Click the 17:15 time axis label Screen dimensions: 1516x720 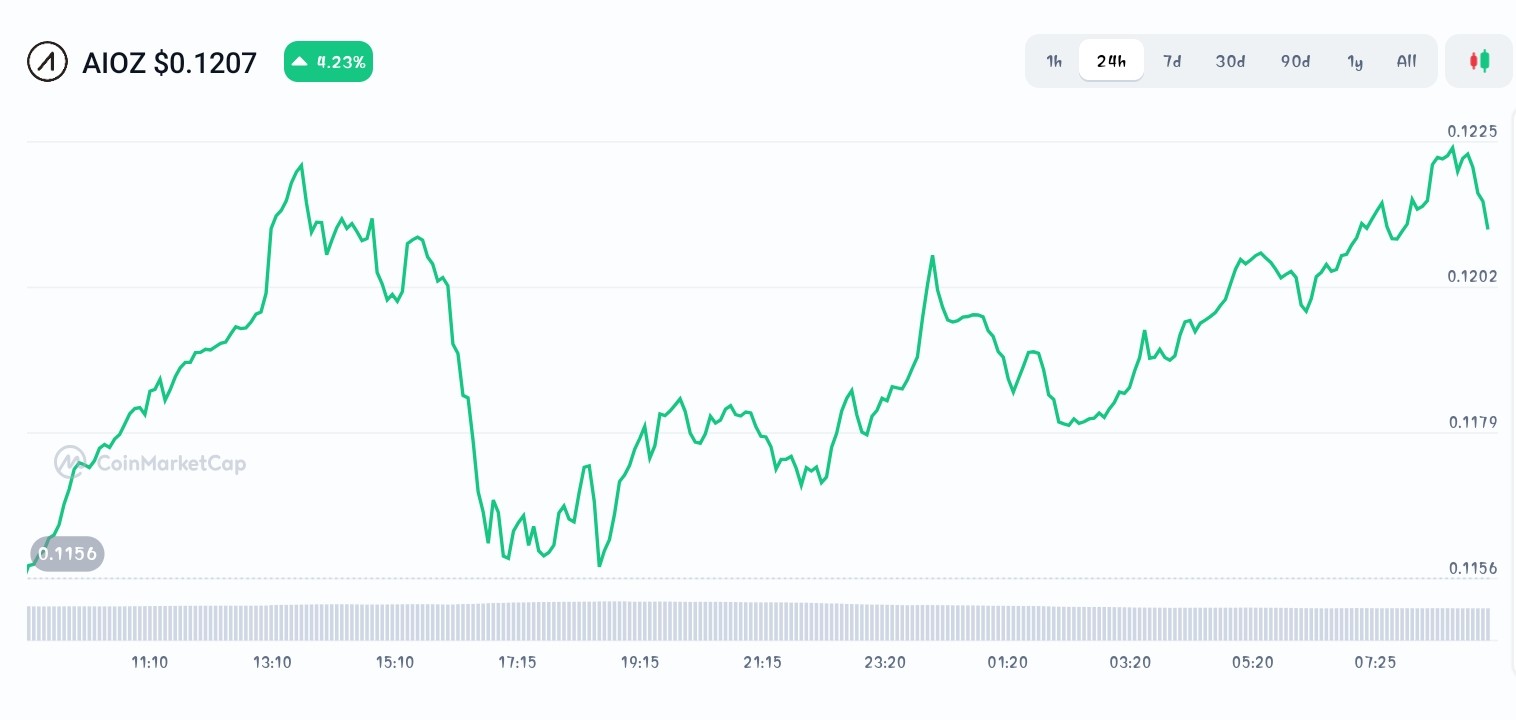click(x=517, y=662)
